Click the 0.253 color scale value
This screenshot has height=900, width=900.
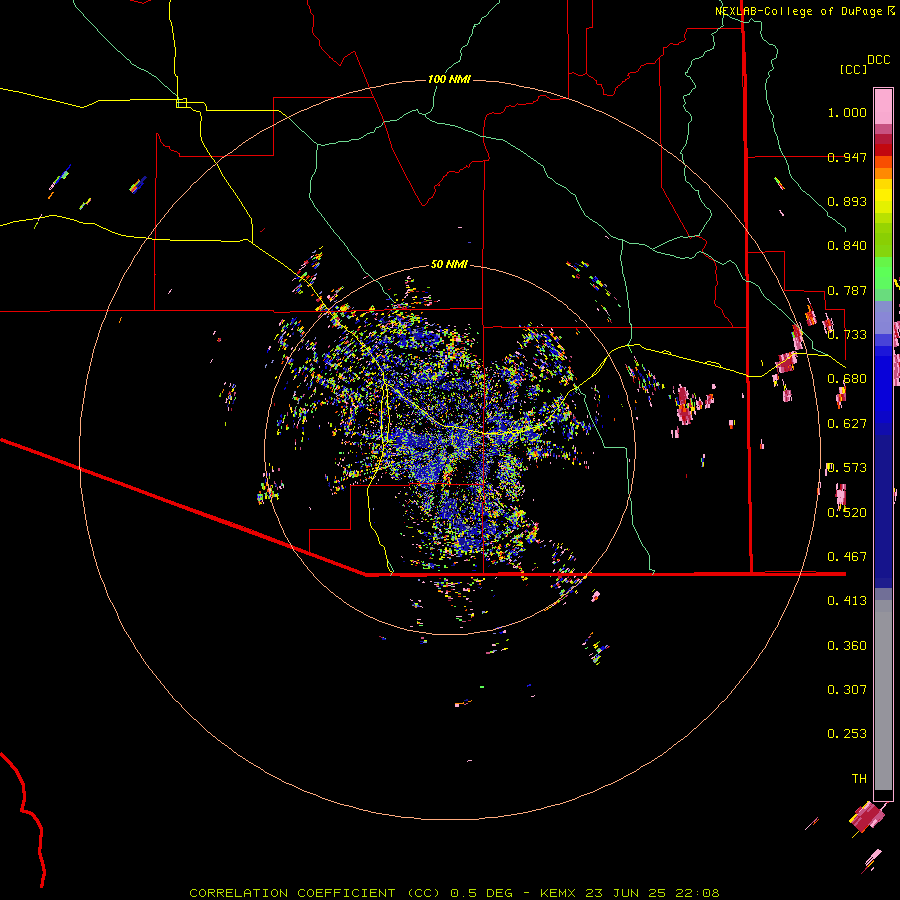(847, 734)
